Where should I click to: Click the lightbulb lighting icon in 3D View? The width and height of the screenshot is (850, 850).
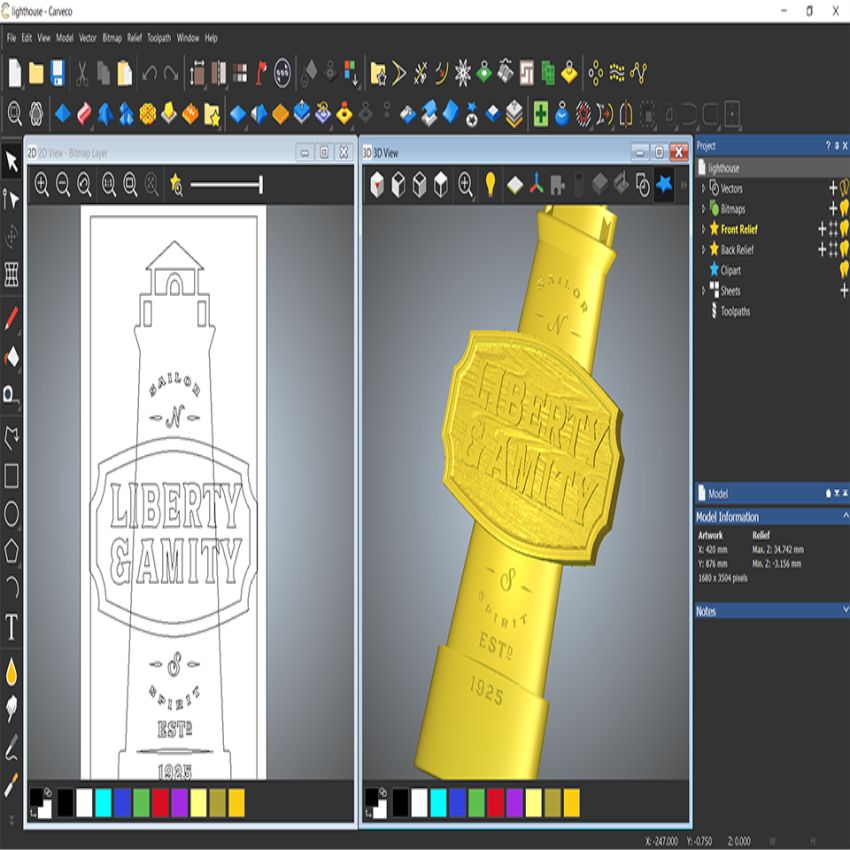488,185
